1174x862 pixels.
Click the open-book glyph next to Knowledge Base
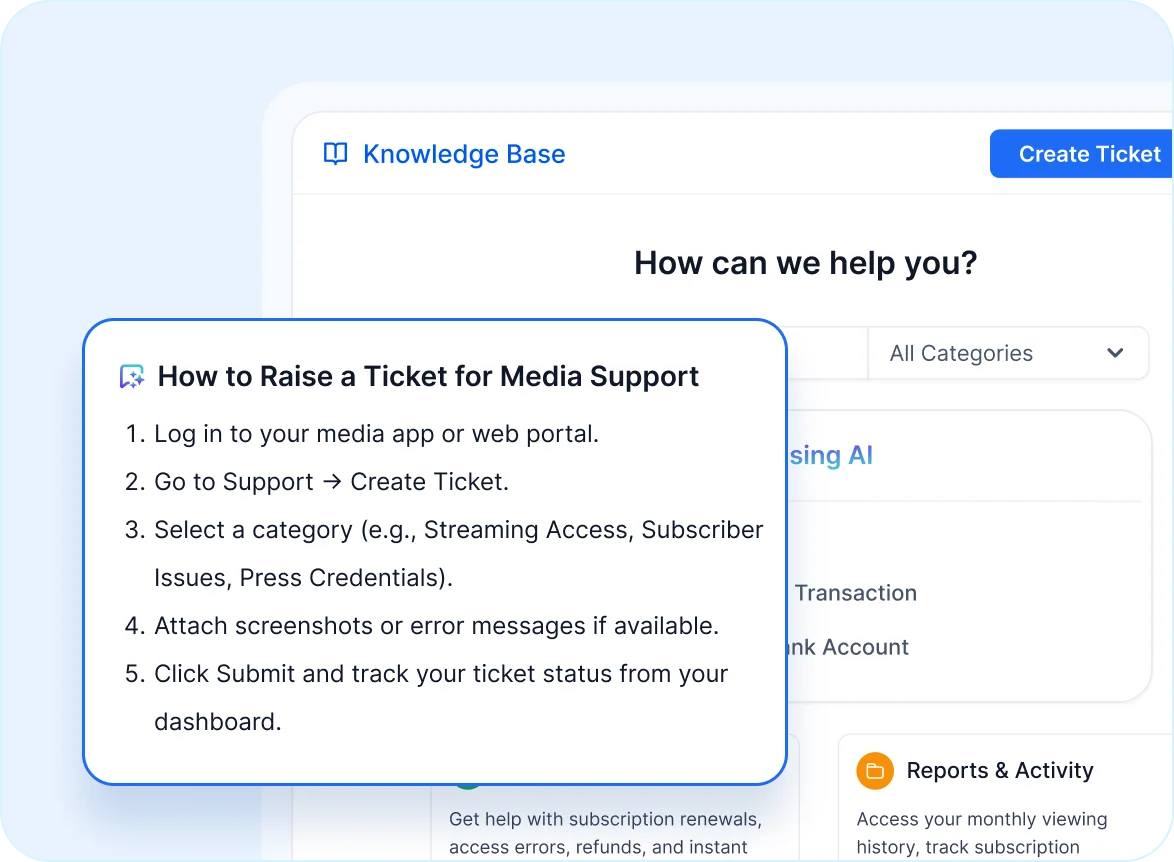tap(335, 153)
